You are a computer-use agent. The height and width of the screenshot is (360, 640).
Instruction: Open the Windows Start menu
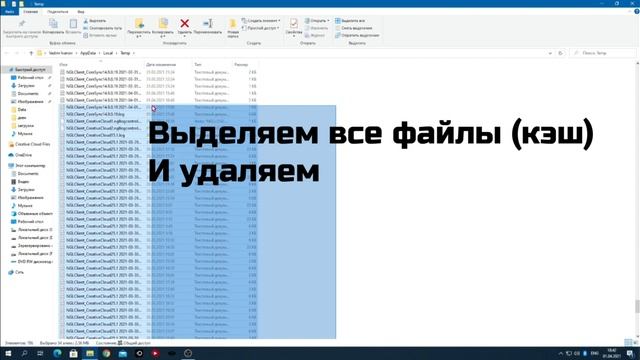pyautogui.click(x=8, y=353)
